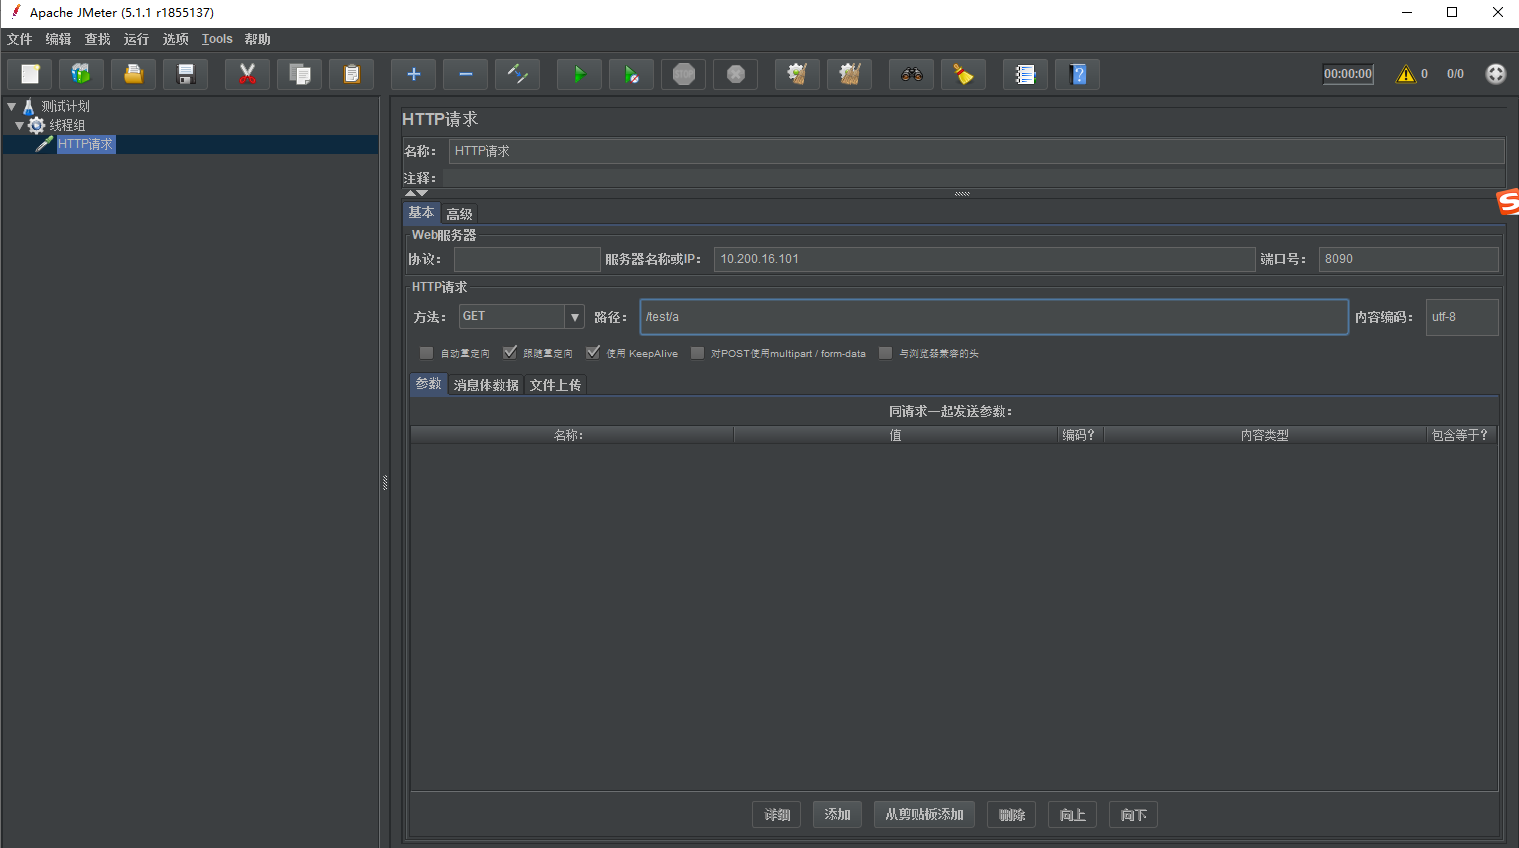Select the 参数 tab
Screen dimensions: 1519x848
[428, 384]
